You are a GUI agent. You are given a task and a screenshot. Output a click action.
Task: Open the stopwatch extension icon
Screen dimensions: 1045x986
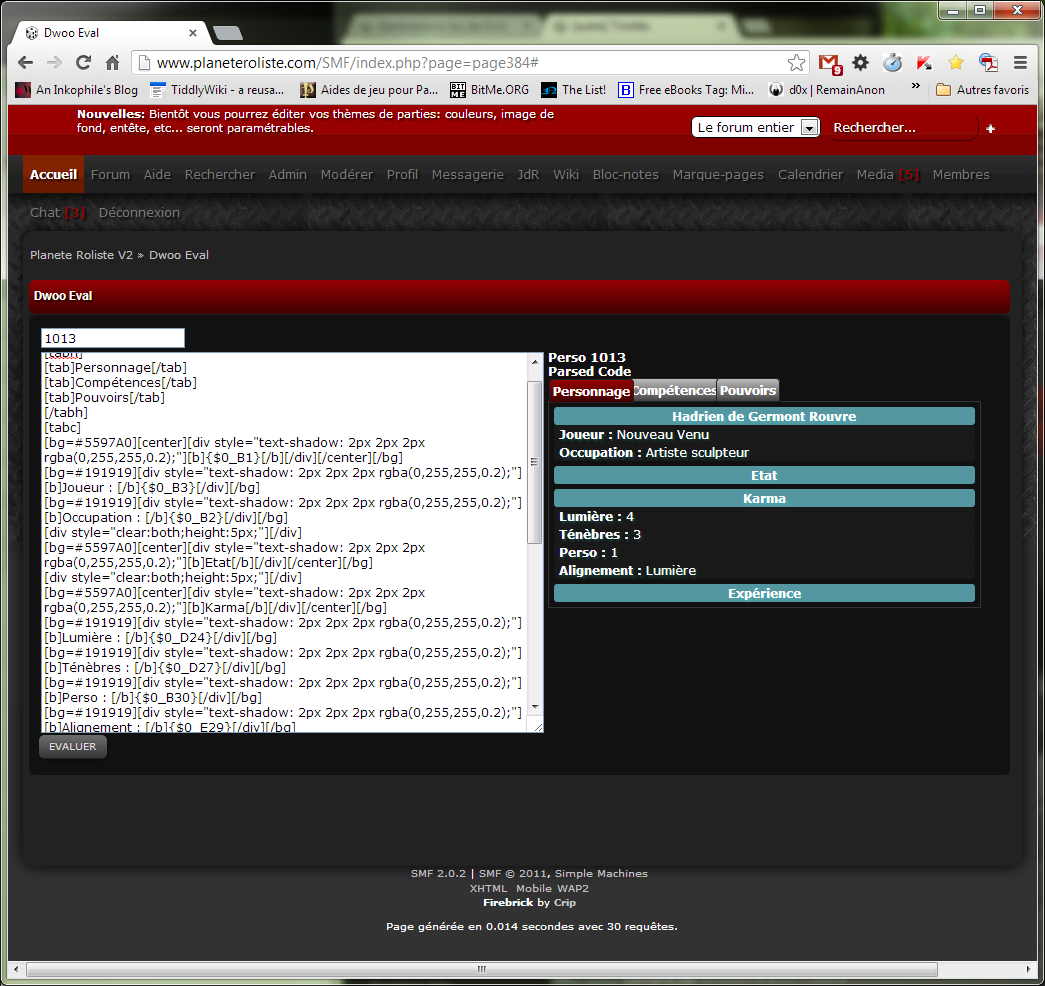892,63
